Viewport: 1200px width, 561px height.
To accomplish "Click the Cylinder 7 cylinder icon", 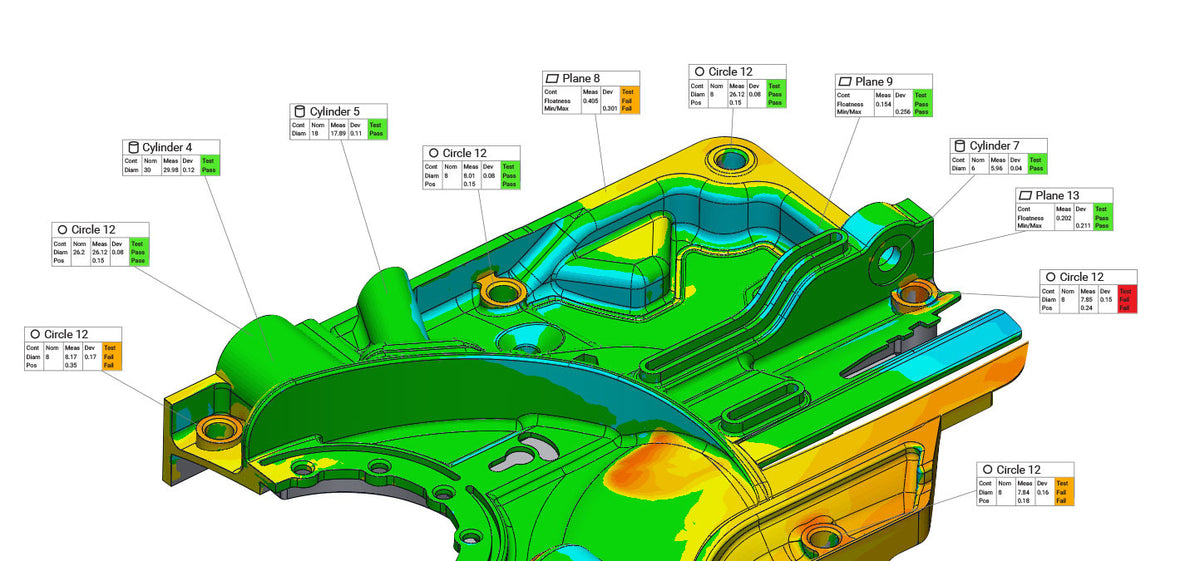I will coord(959,146).
